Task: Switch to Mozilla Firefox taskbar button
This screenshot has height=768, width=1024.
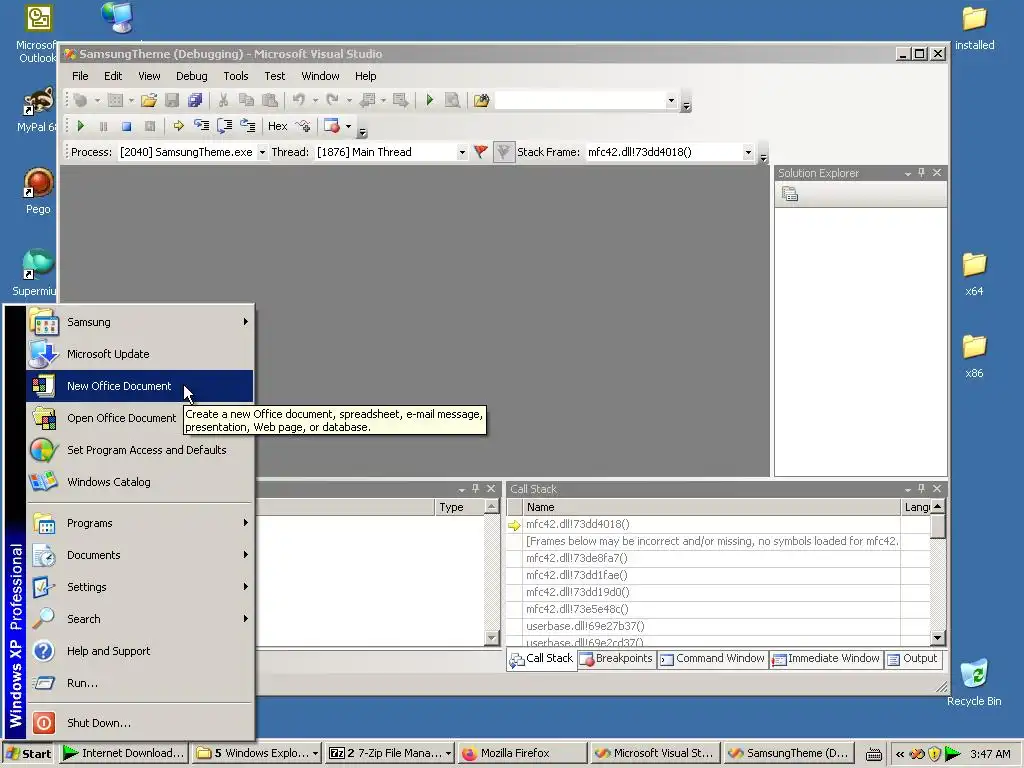Action: coord(521,754)
